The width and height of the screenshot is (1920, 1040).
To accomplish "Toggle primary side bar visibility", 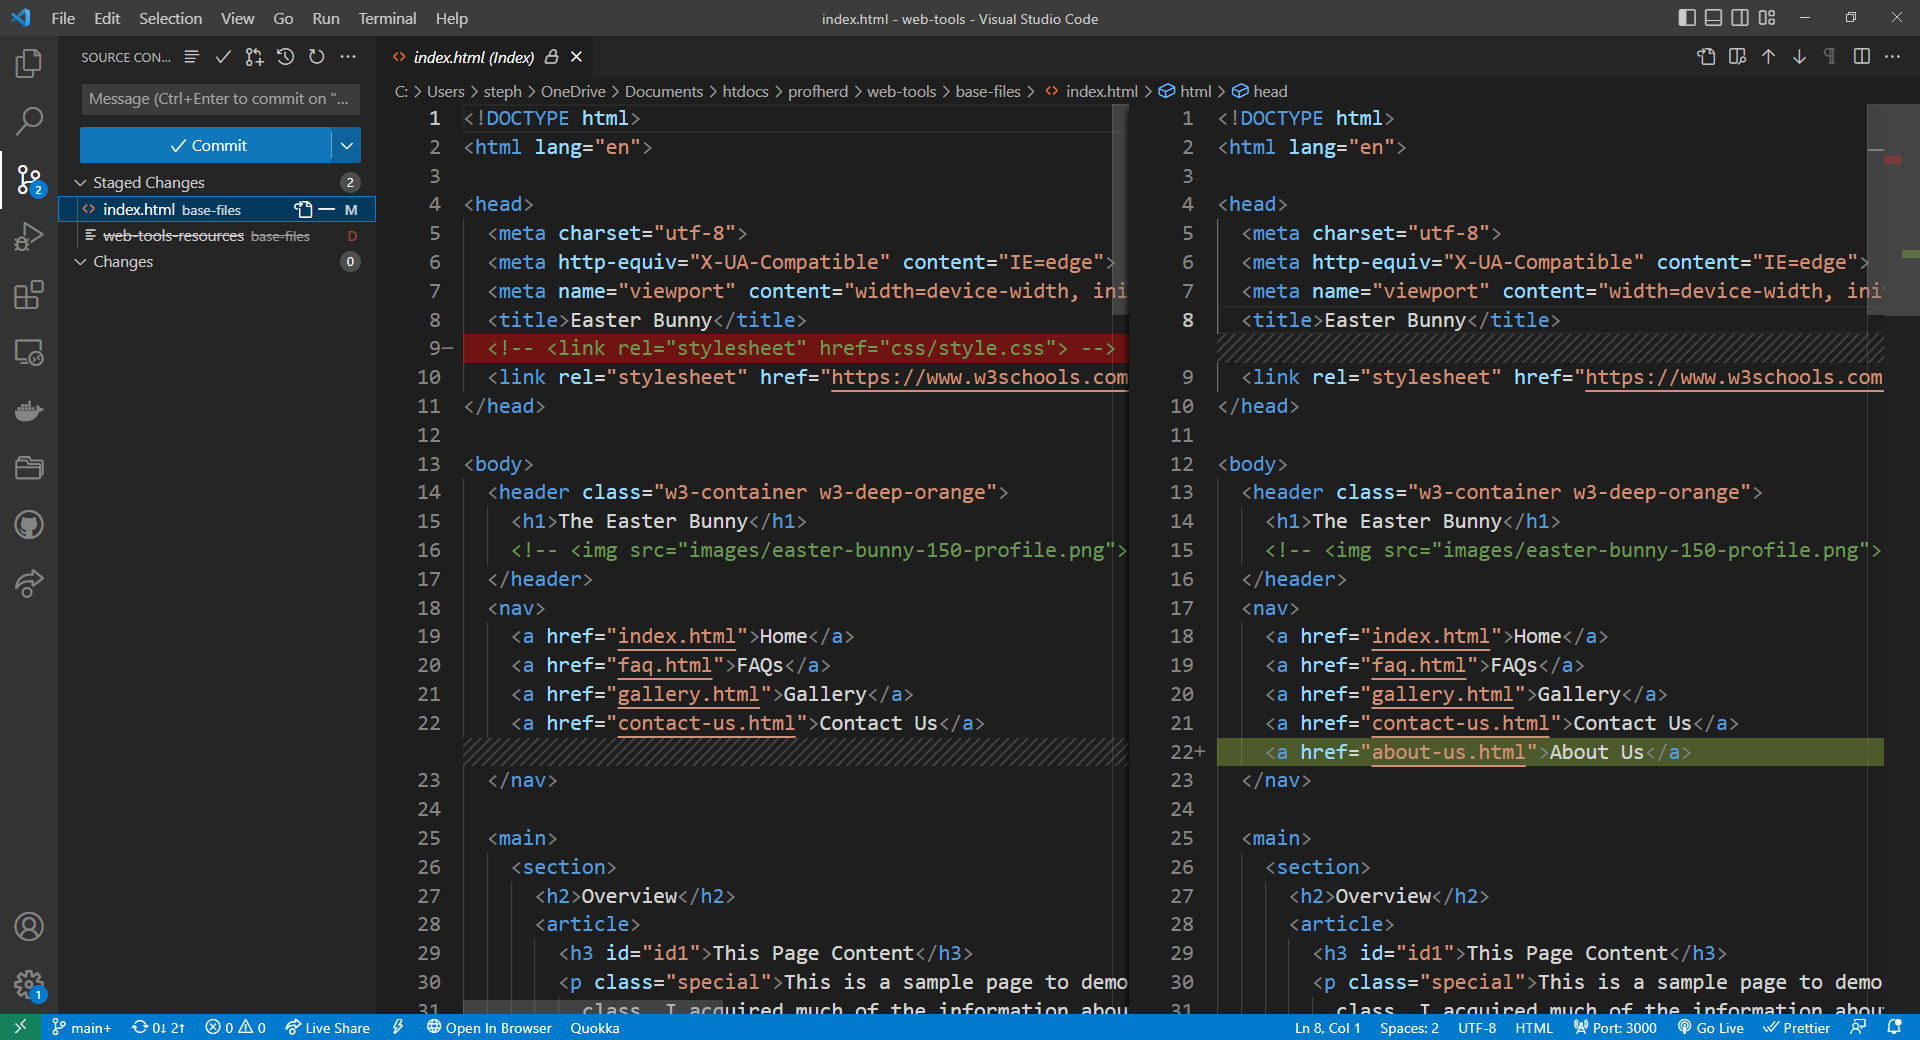I will 1687,18.
